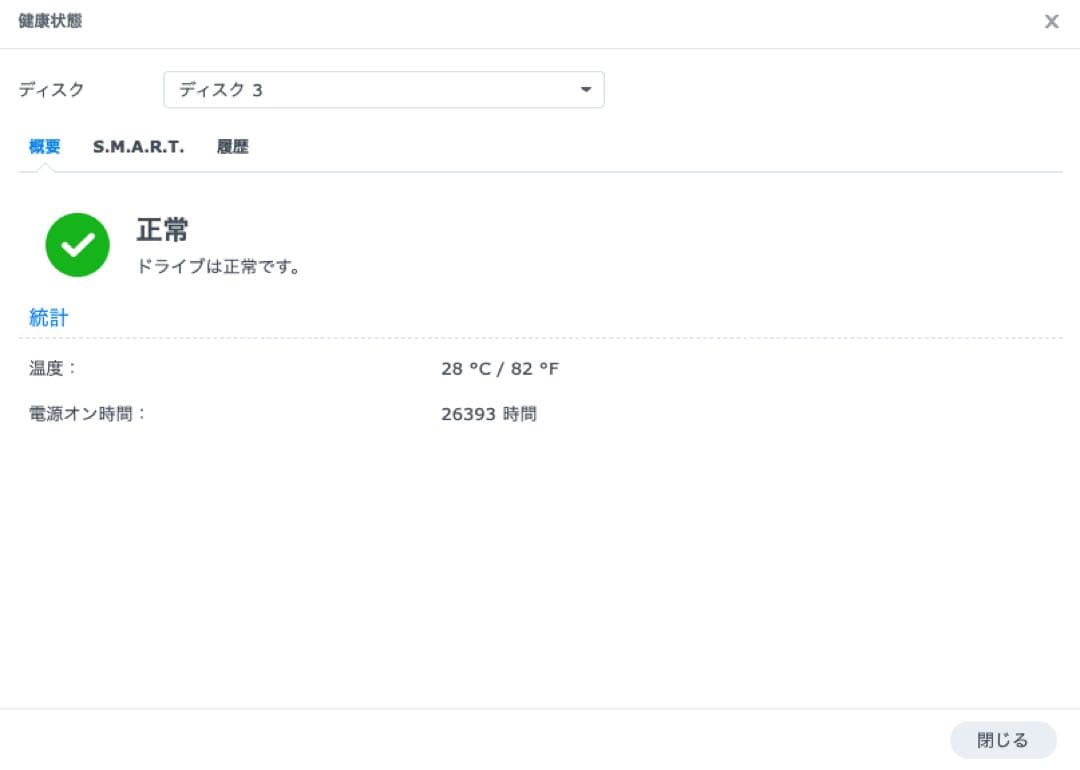Switch to the S.M.A.R.T. tab
1080x770 pixels.
pyautogui.click(x=138, y=146)
